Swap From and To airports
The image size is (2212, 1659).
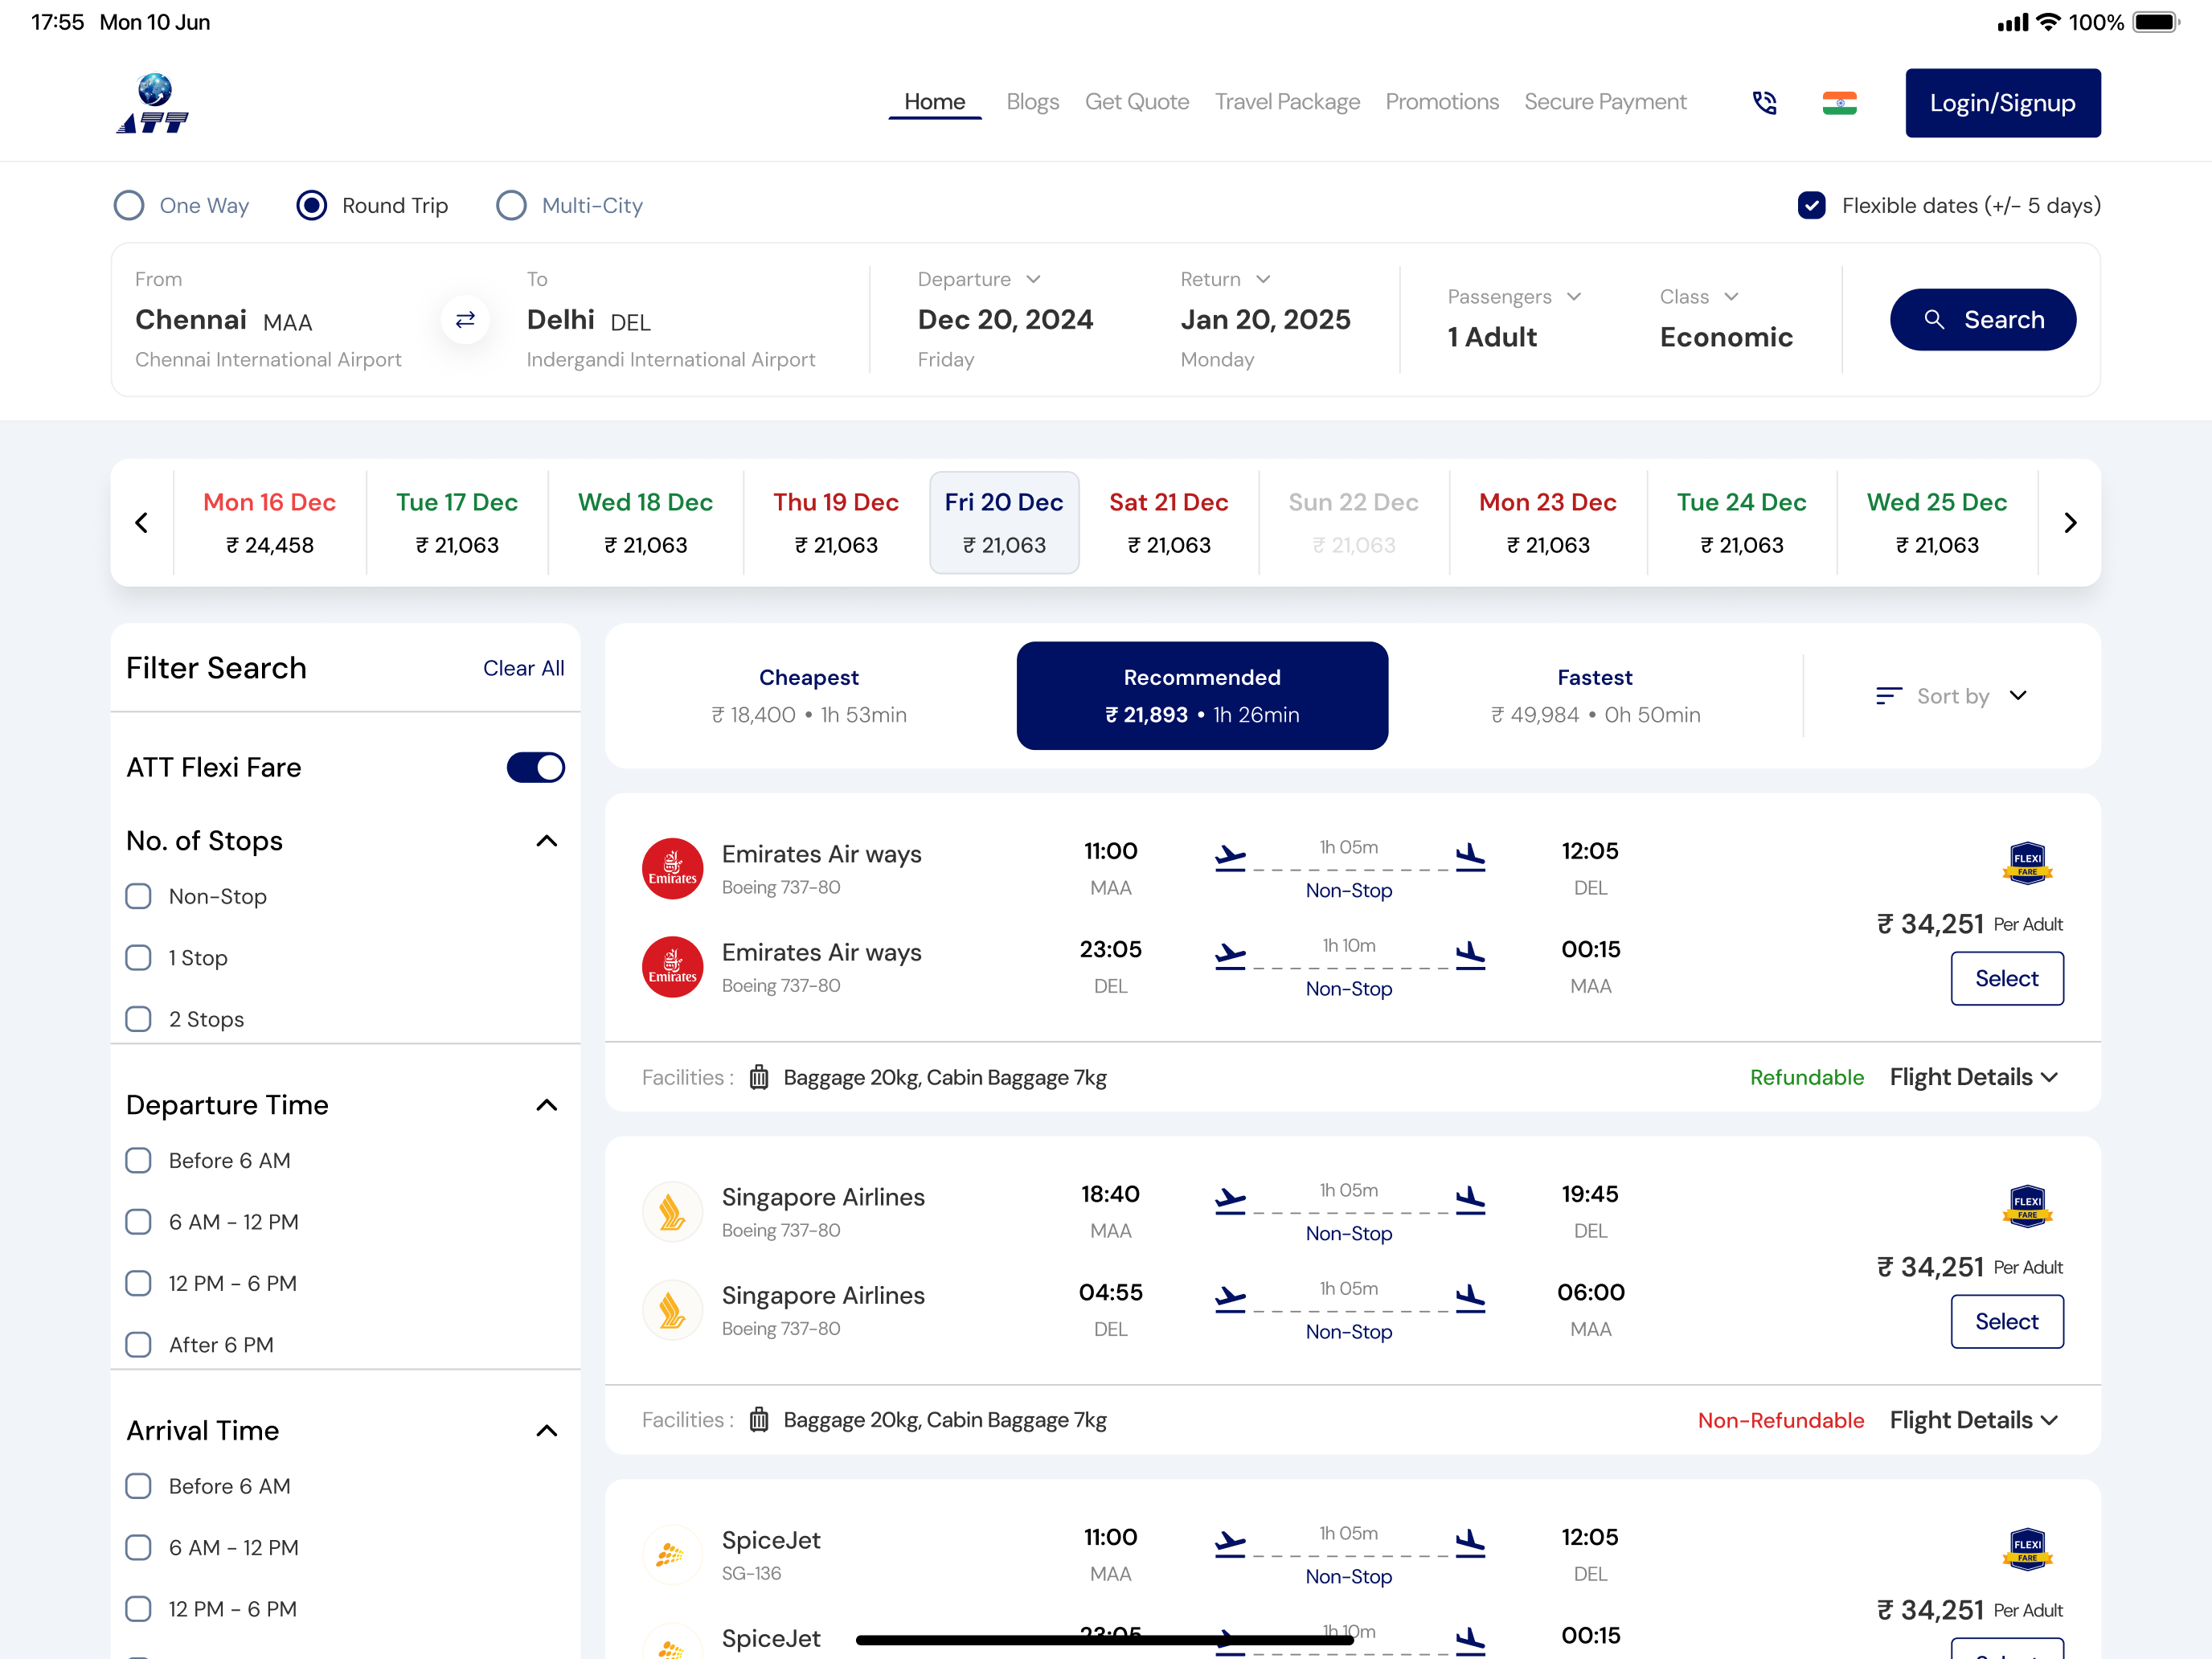tap(465, 320)
